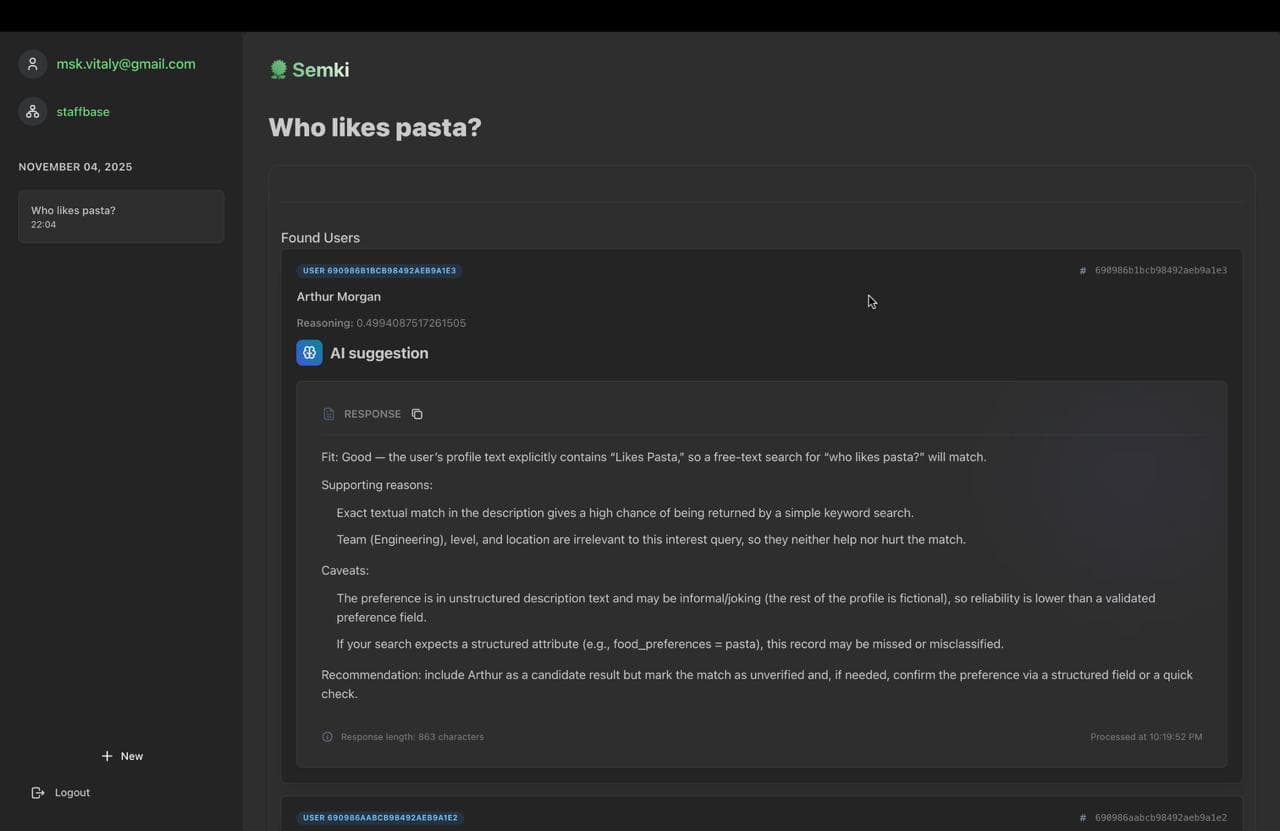Click the 'Fit: Good' response line
Image resolution: width=1280 pixels, height=831 pixels.
pyautogui.click(x=654, y=457)
